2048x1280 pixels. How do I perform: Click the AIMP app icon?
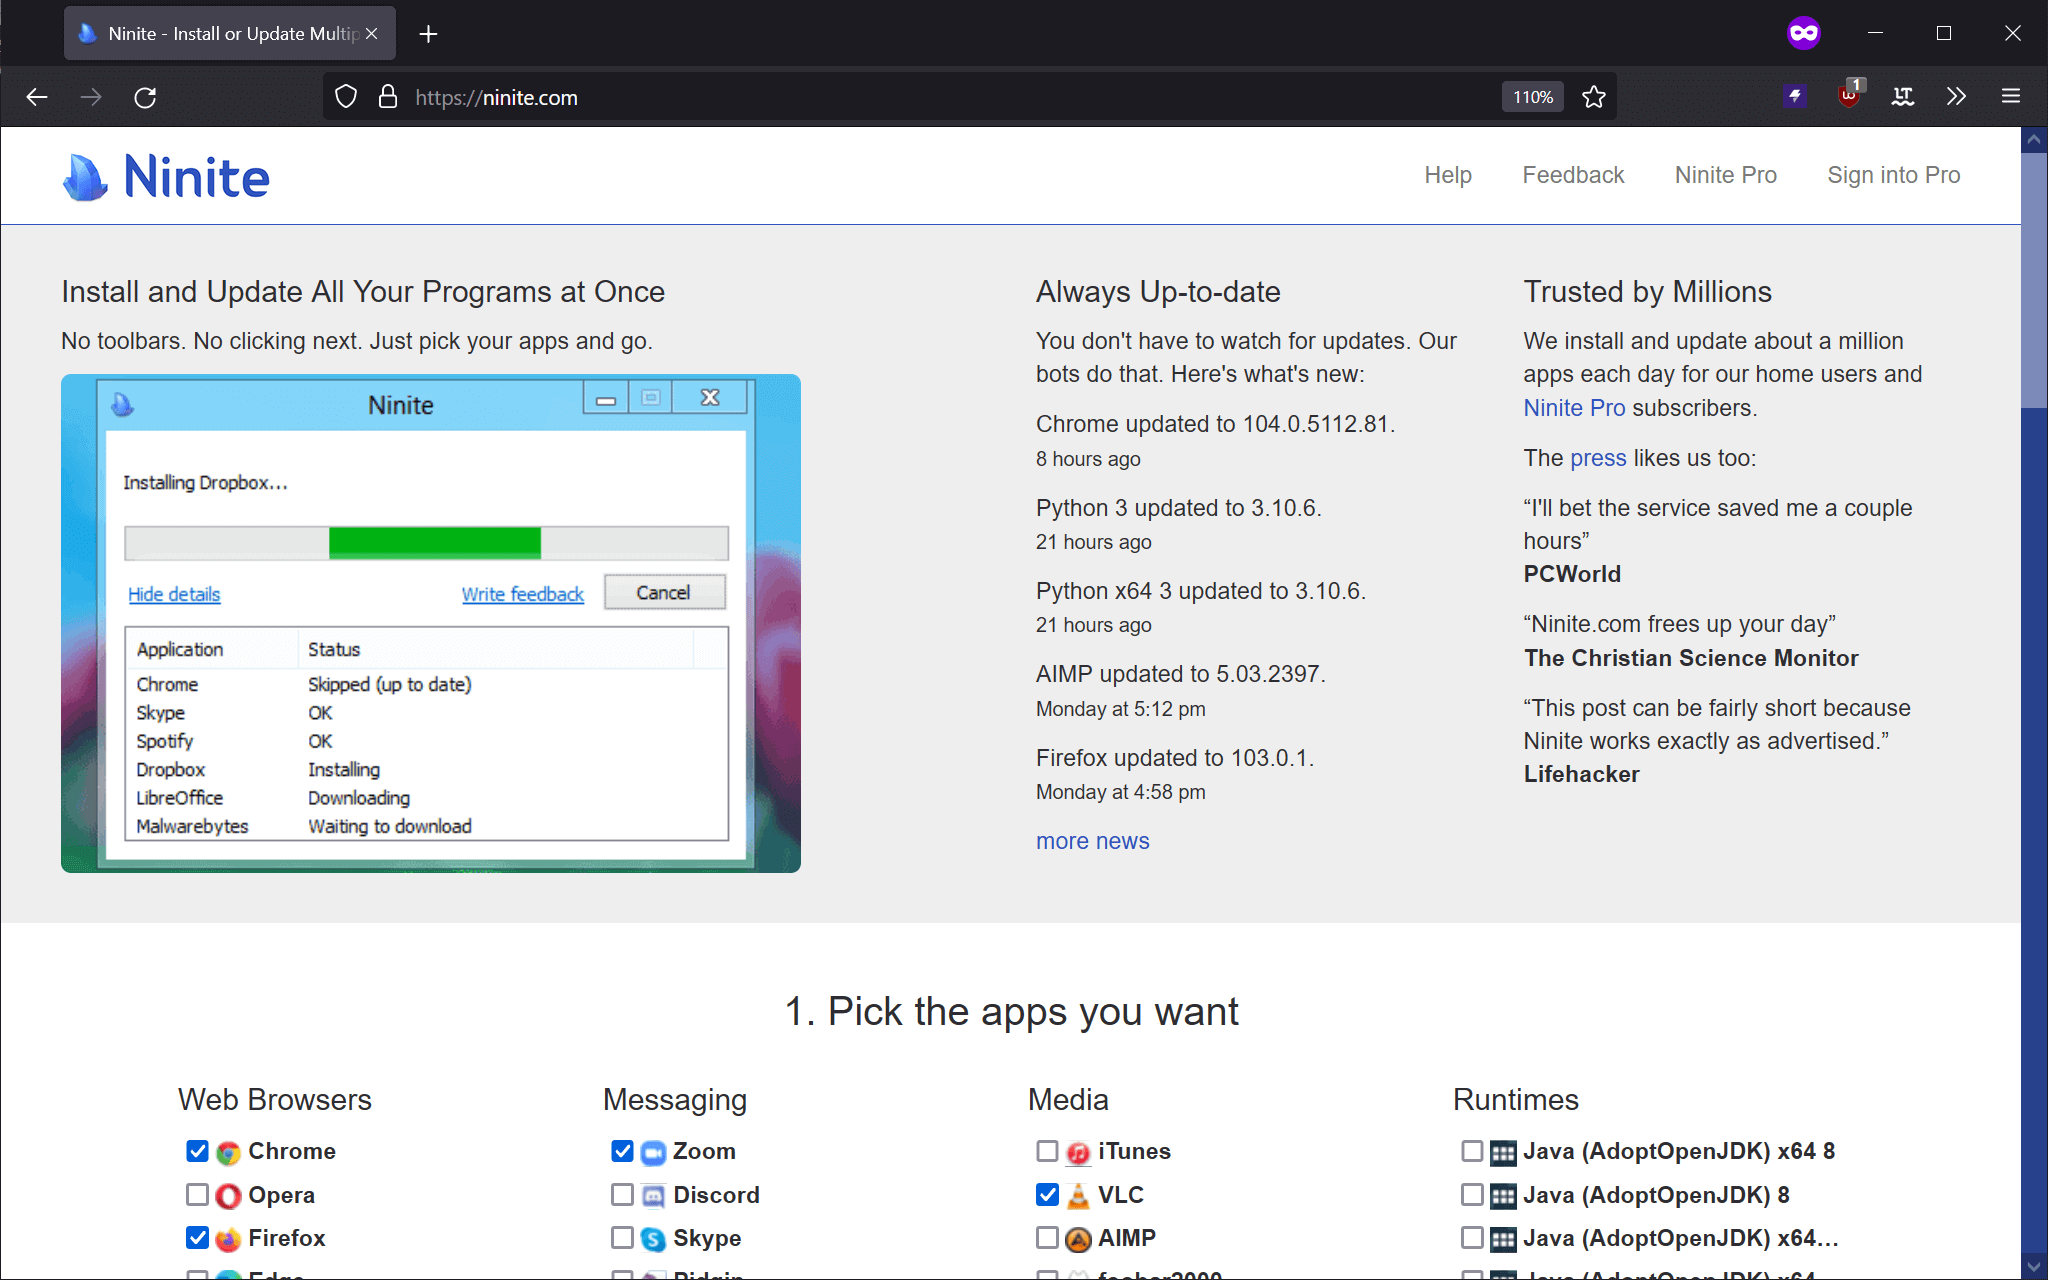pos(1078,1240)
